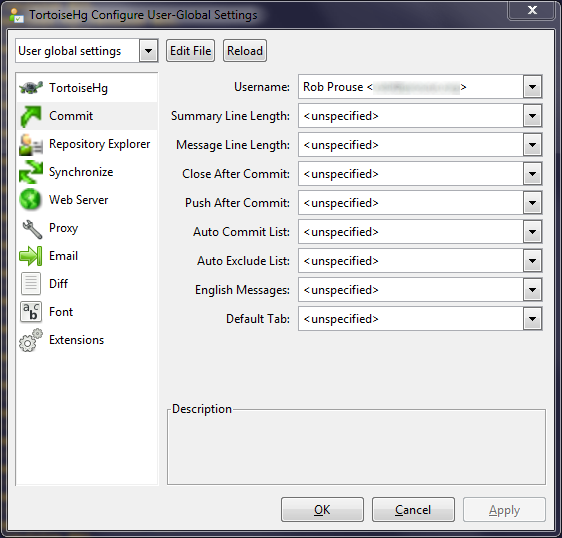Click the 'Auto Commit List:' label
Screen dimensions: 562x538
click(x=242, y=232)
